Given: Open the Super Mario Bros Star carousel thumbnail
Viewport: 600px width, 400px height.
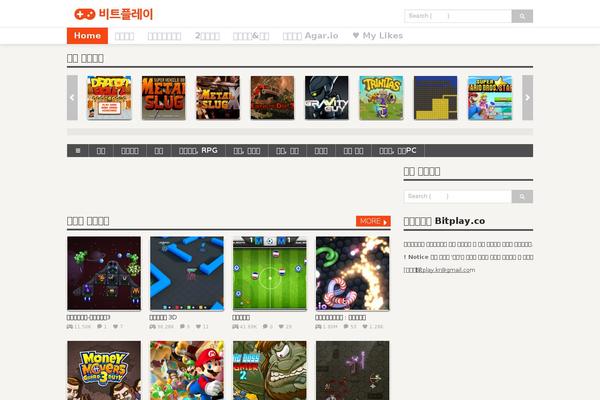Looking at the screenshot, I should coord(490,98).
